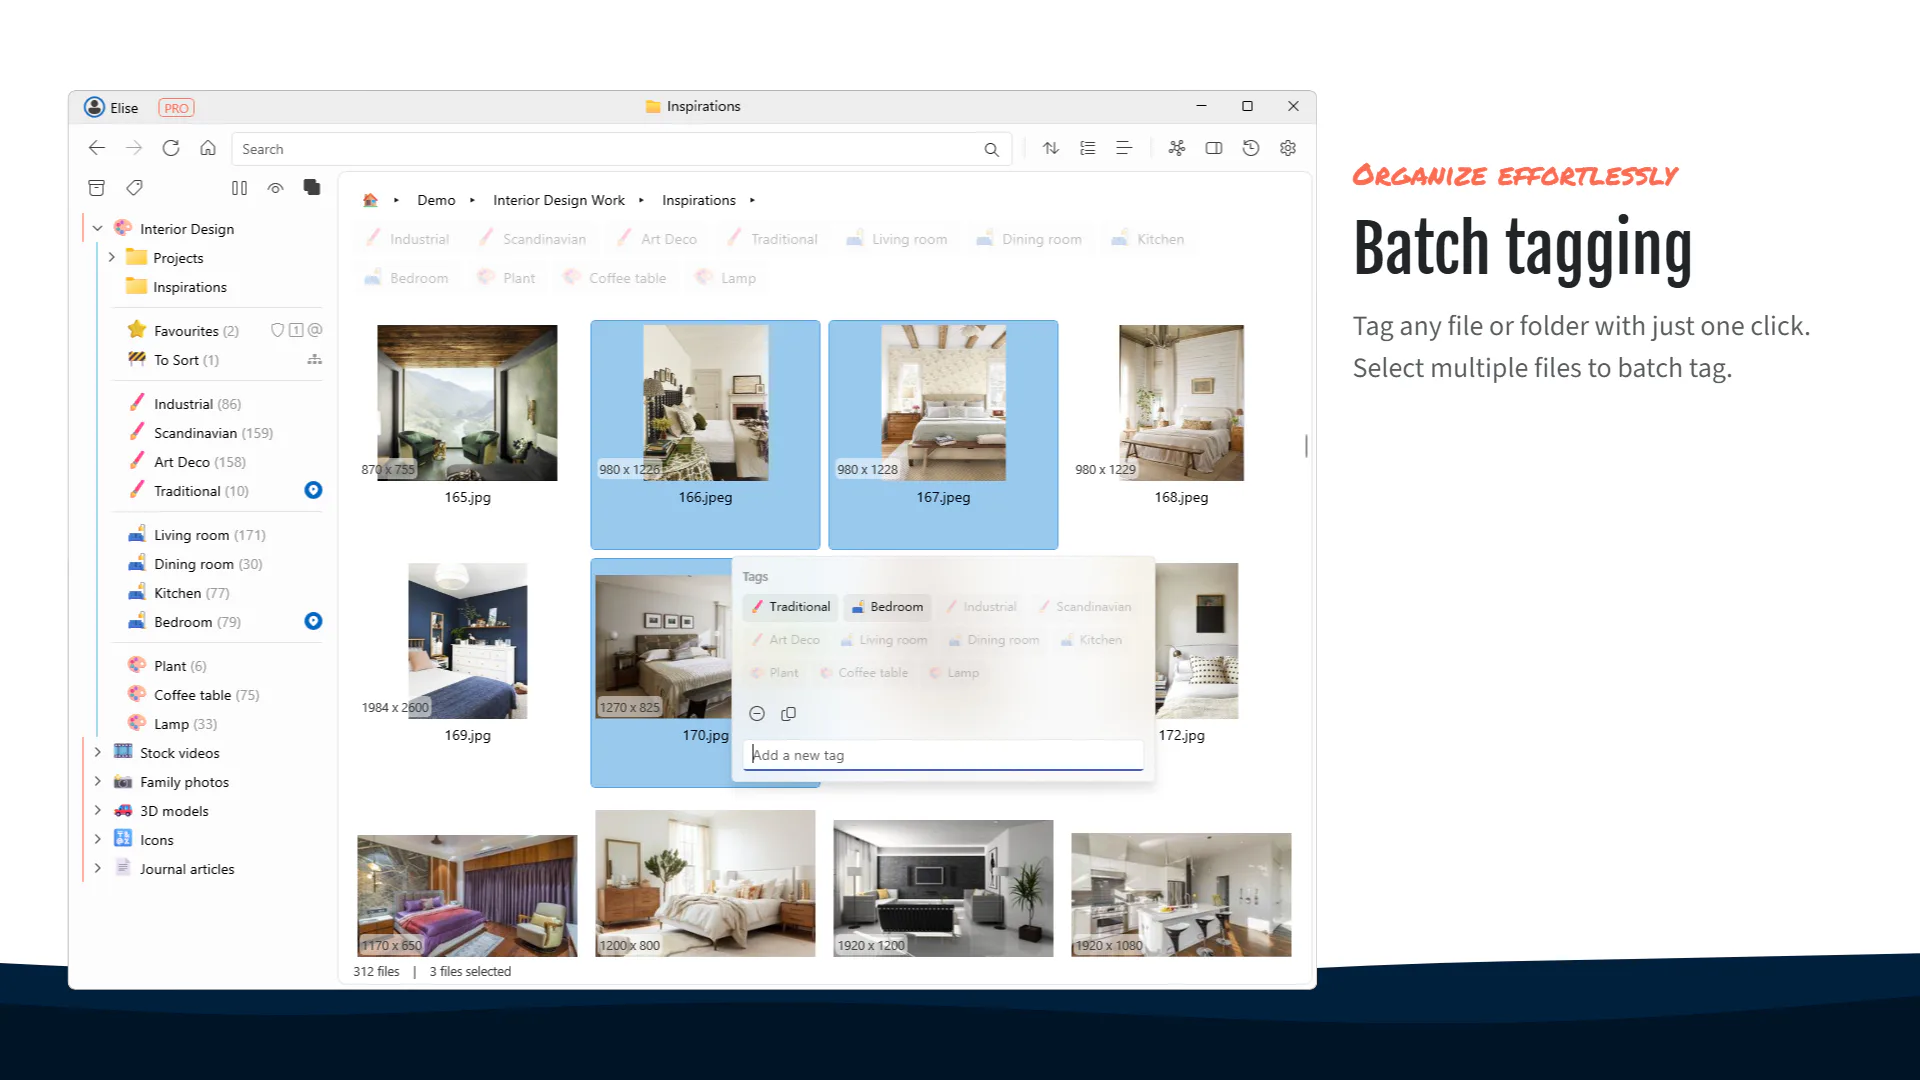Viewport: 1920px width, 1080px height.
Task: Filter by Living room tag in top bar
Action: (897, 239)
